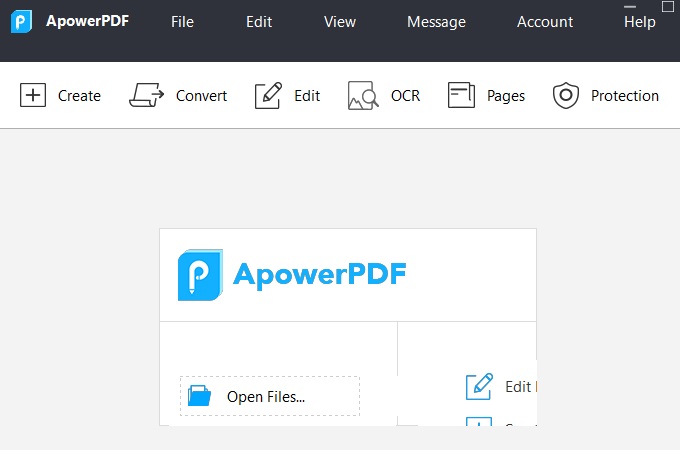Click the ApowerPDF logo icon in title bar

[21, 21]
